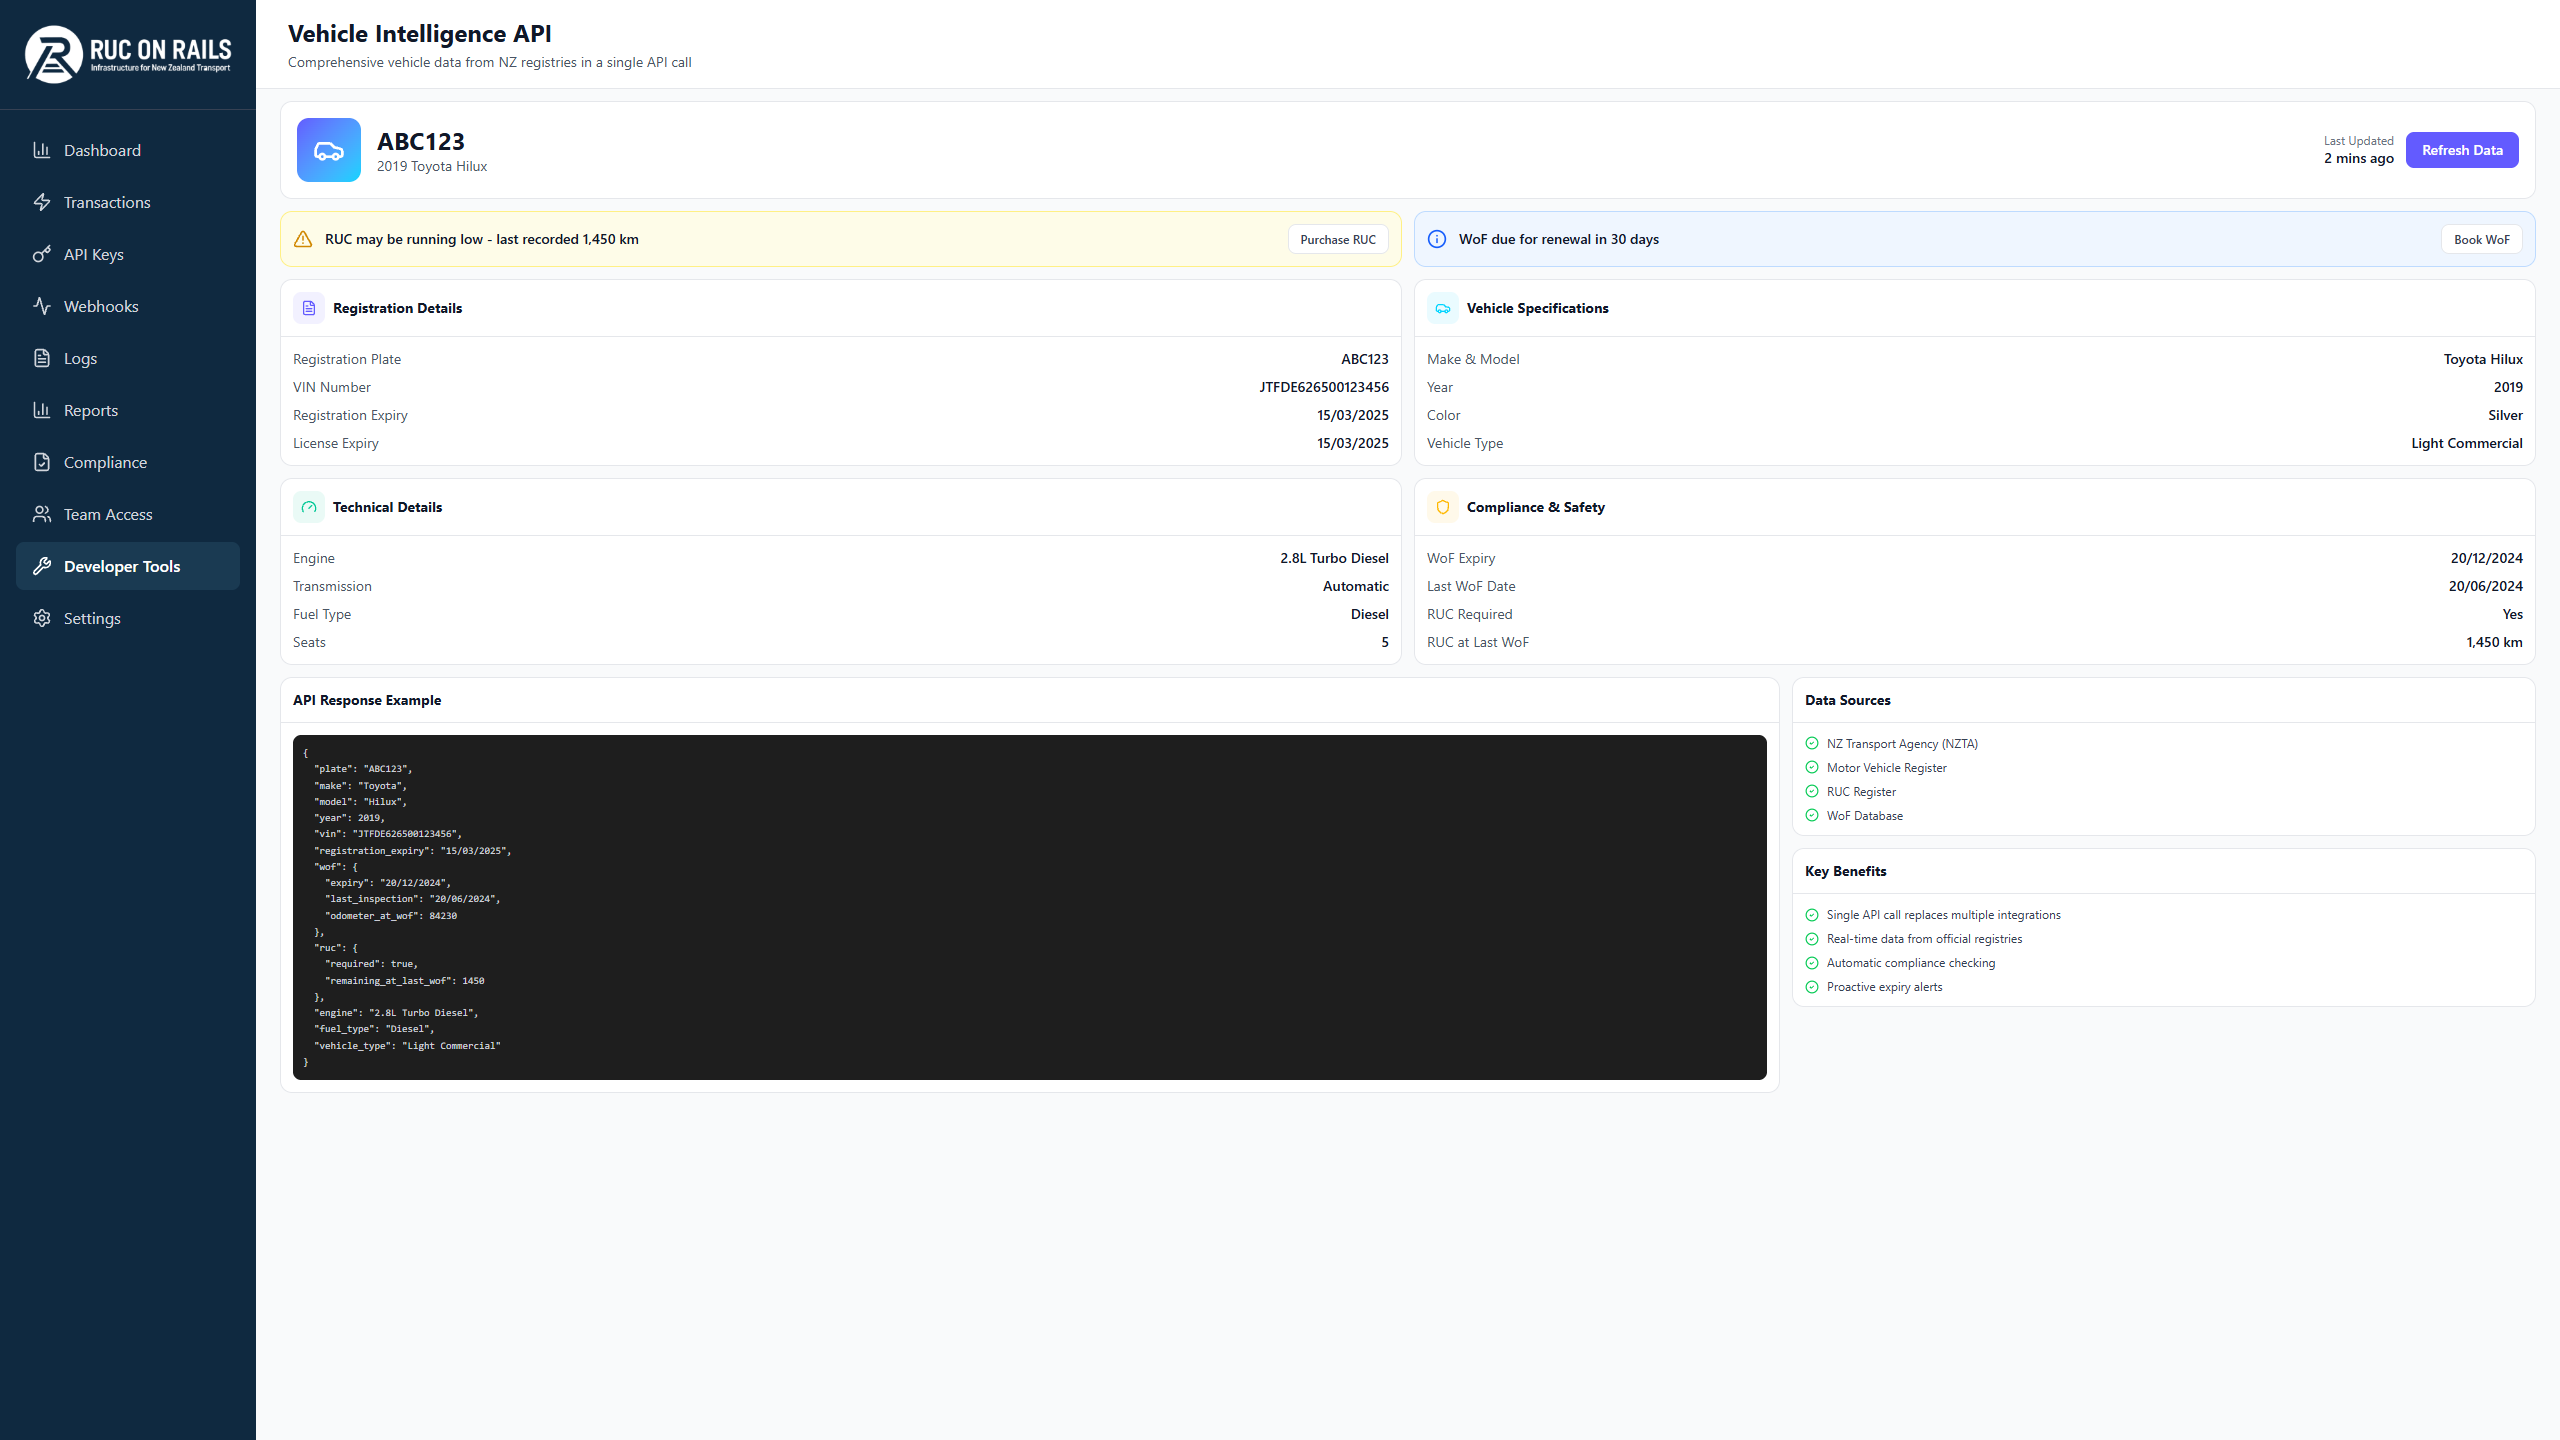
Task: Click the warning triangle in the RUC alert
Action: 304,239
